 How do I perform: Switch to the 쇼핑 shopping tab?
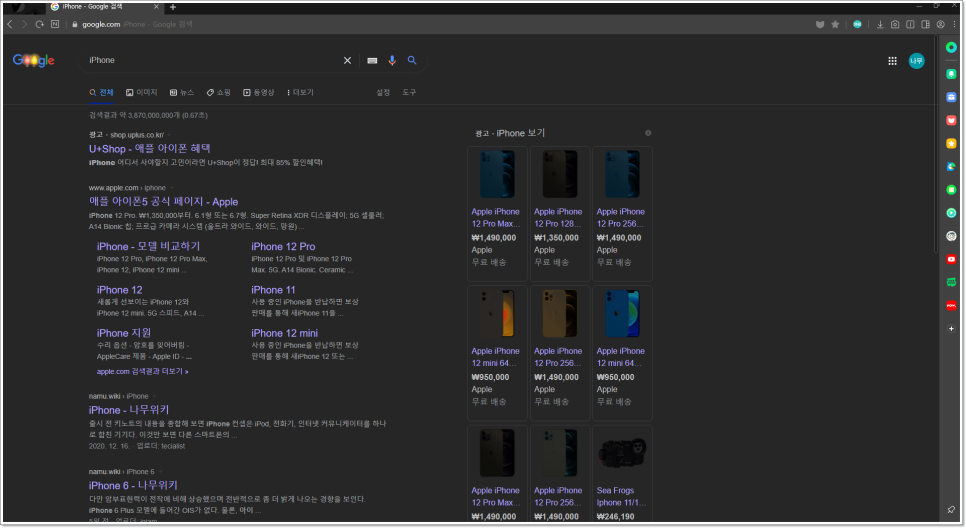(x=219, y=92)
